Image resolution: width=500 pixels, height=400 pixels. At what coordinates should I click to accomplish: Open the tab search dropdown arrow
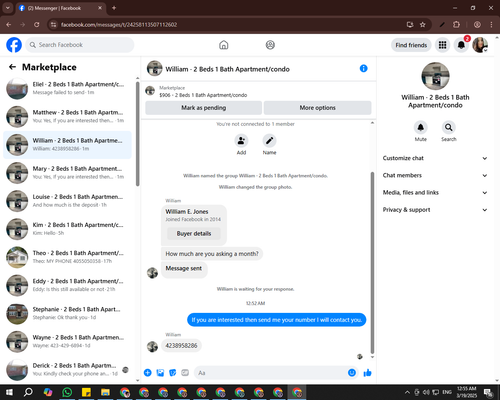8,8
